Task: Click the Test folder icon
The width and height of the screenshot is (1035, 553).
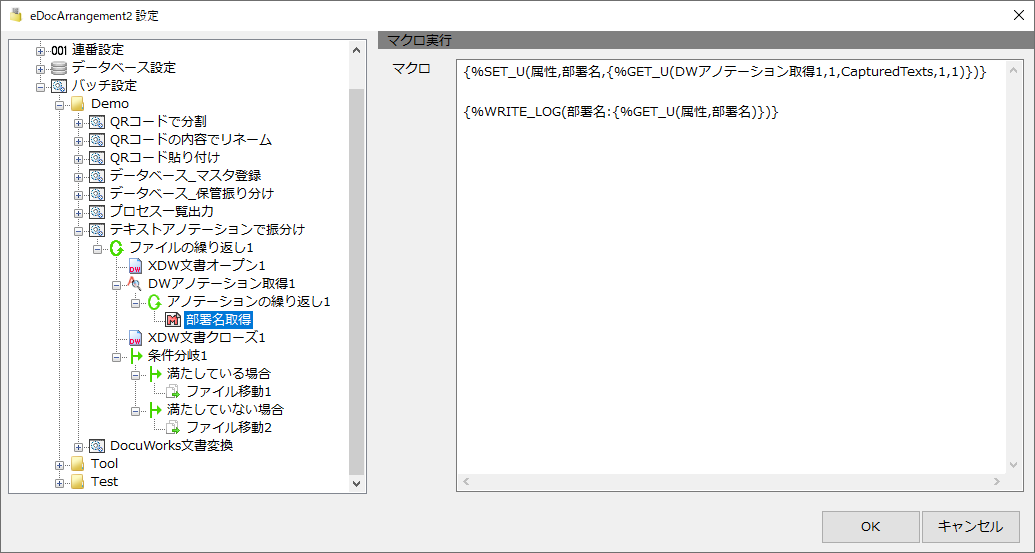Action: [78, 482]
